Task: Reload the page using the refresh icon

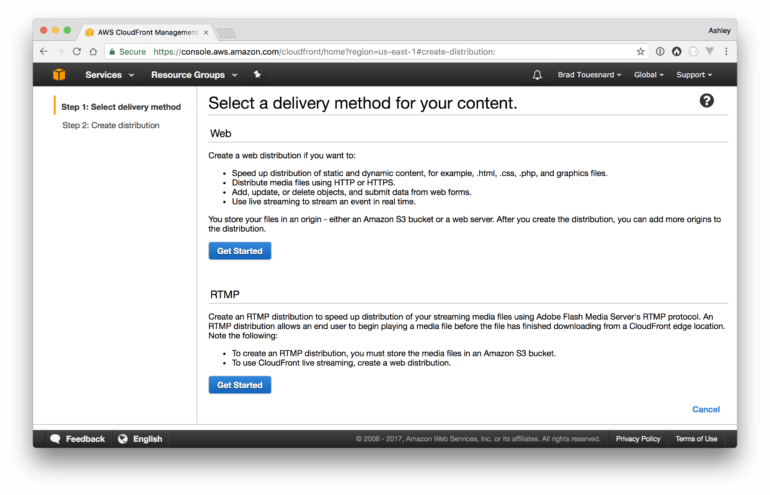Action: click(x=77, y=52)
